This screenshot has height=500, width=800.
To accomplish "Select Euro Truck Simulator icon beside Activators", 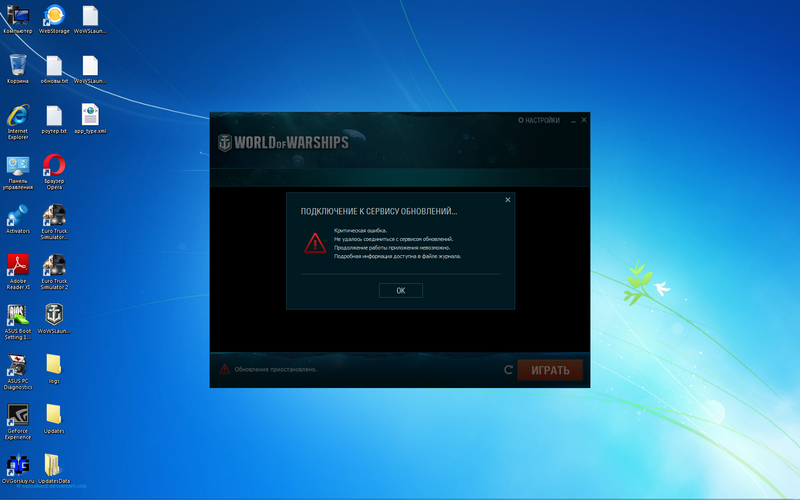I will point(54,222).
